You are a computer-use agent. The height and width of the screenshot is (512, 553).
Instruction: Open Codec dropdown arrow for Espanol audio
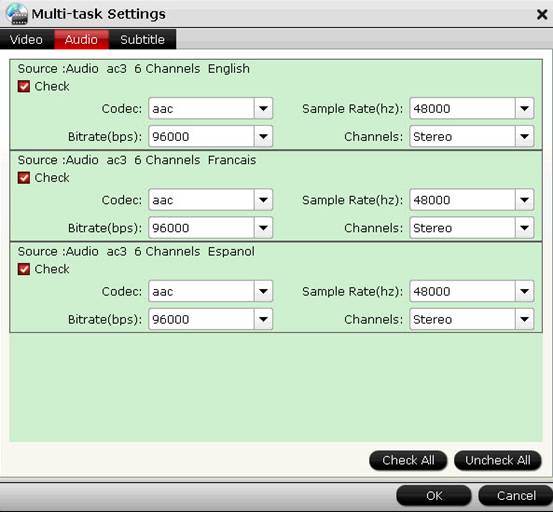[263, 291]
